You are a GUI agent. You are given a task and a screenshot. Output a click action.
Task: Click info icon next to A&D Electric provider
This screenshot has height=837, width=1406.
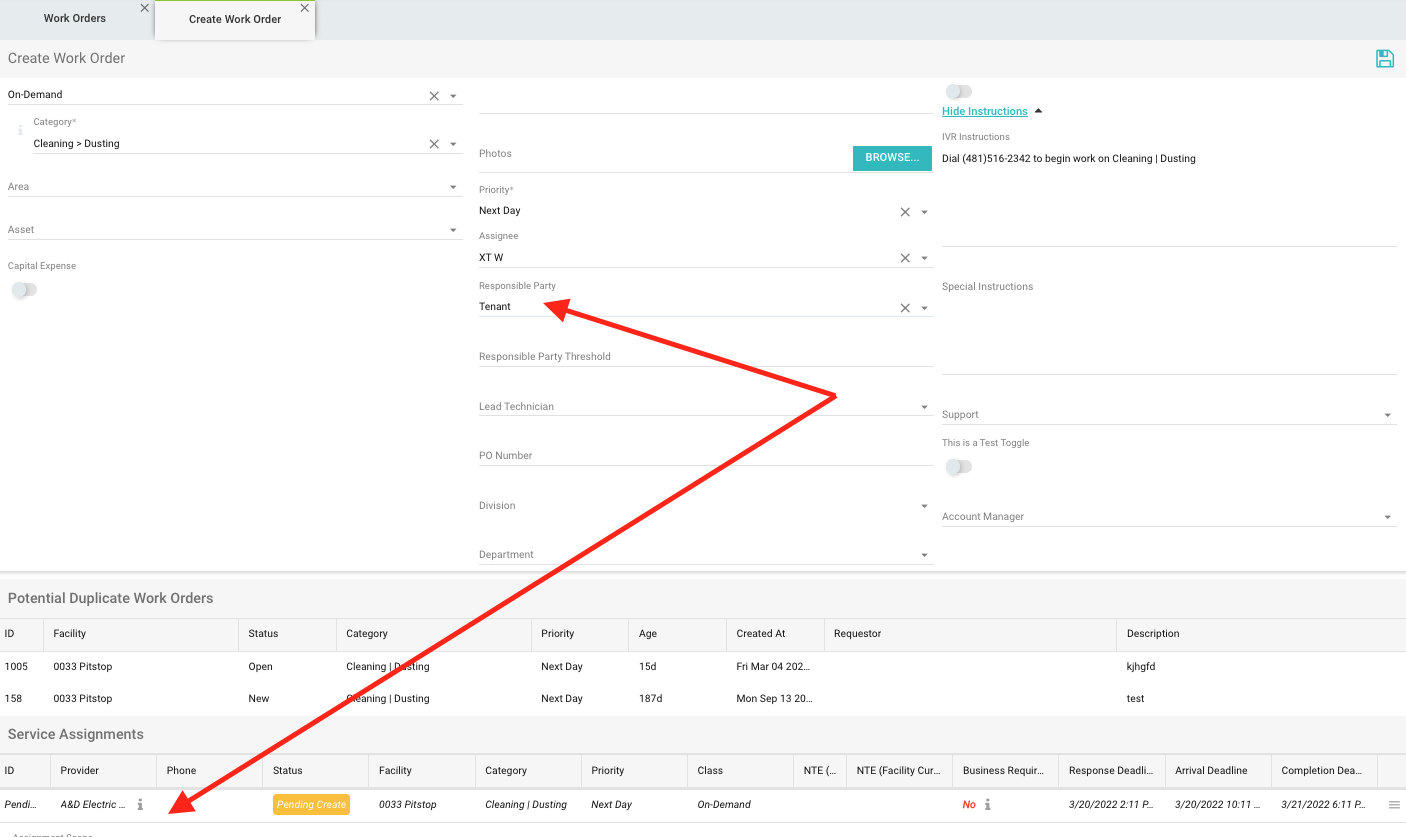tap(140, 804)
